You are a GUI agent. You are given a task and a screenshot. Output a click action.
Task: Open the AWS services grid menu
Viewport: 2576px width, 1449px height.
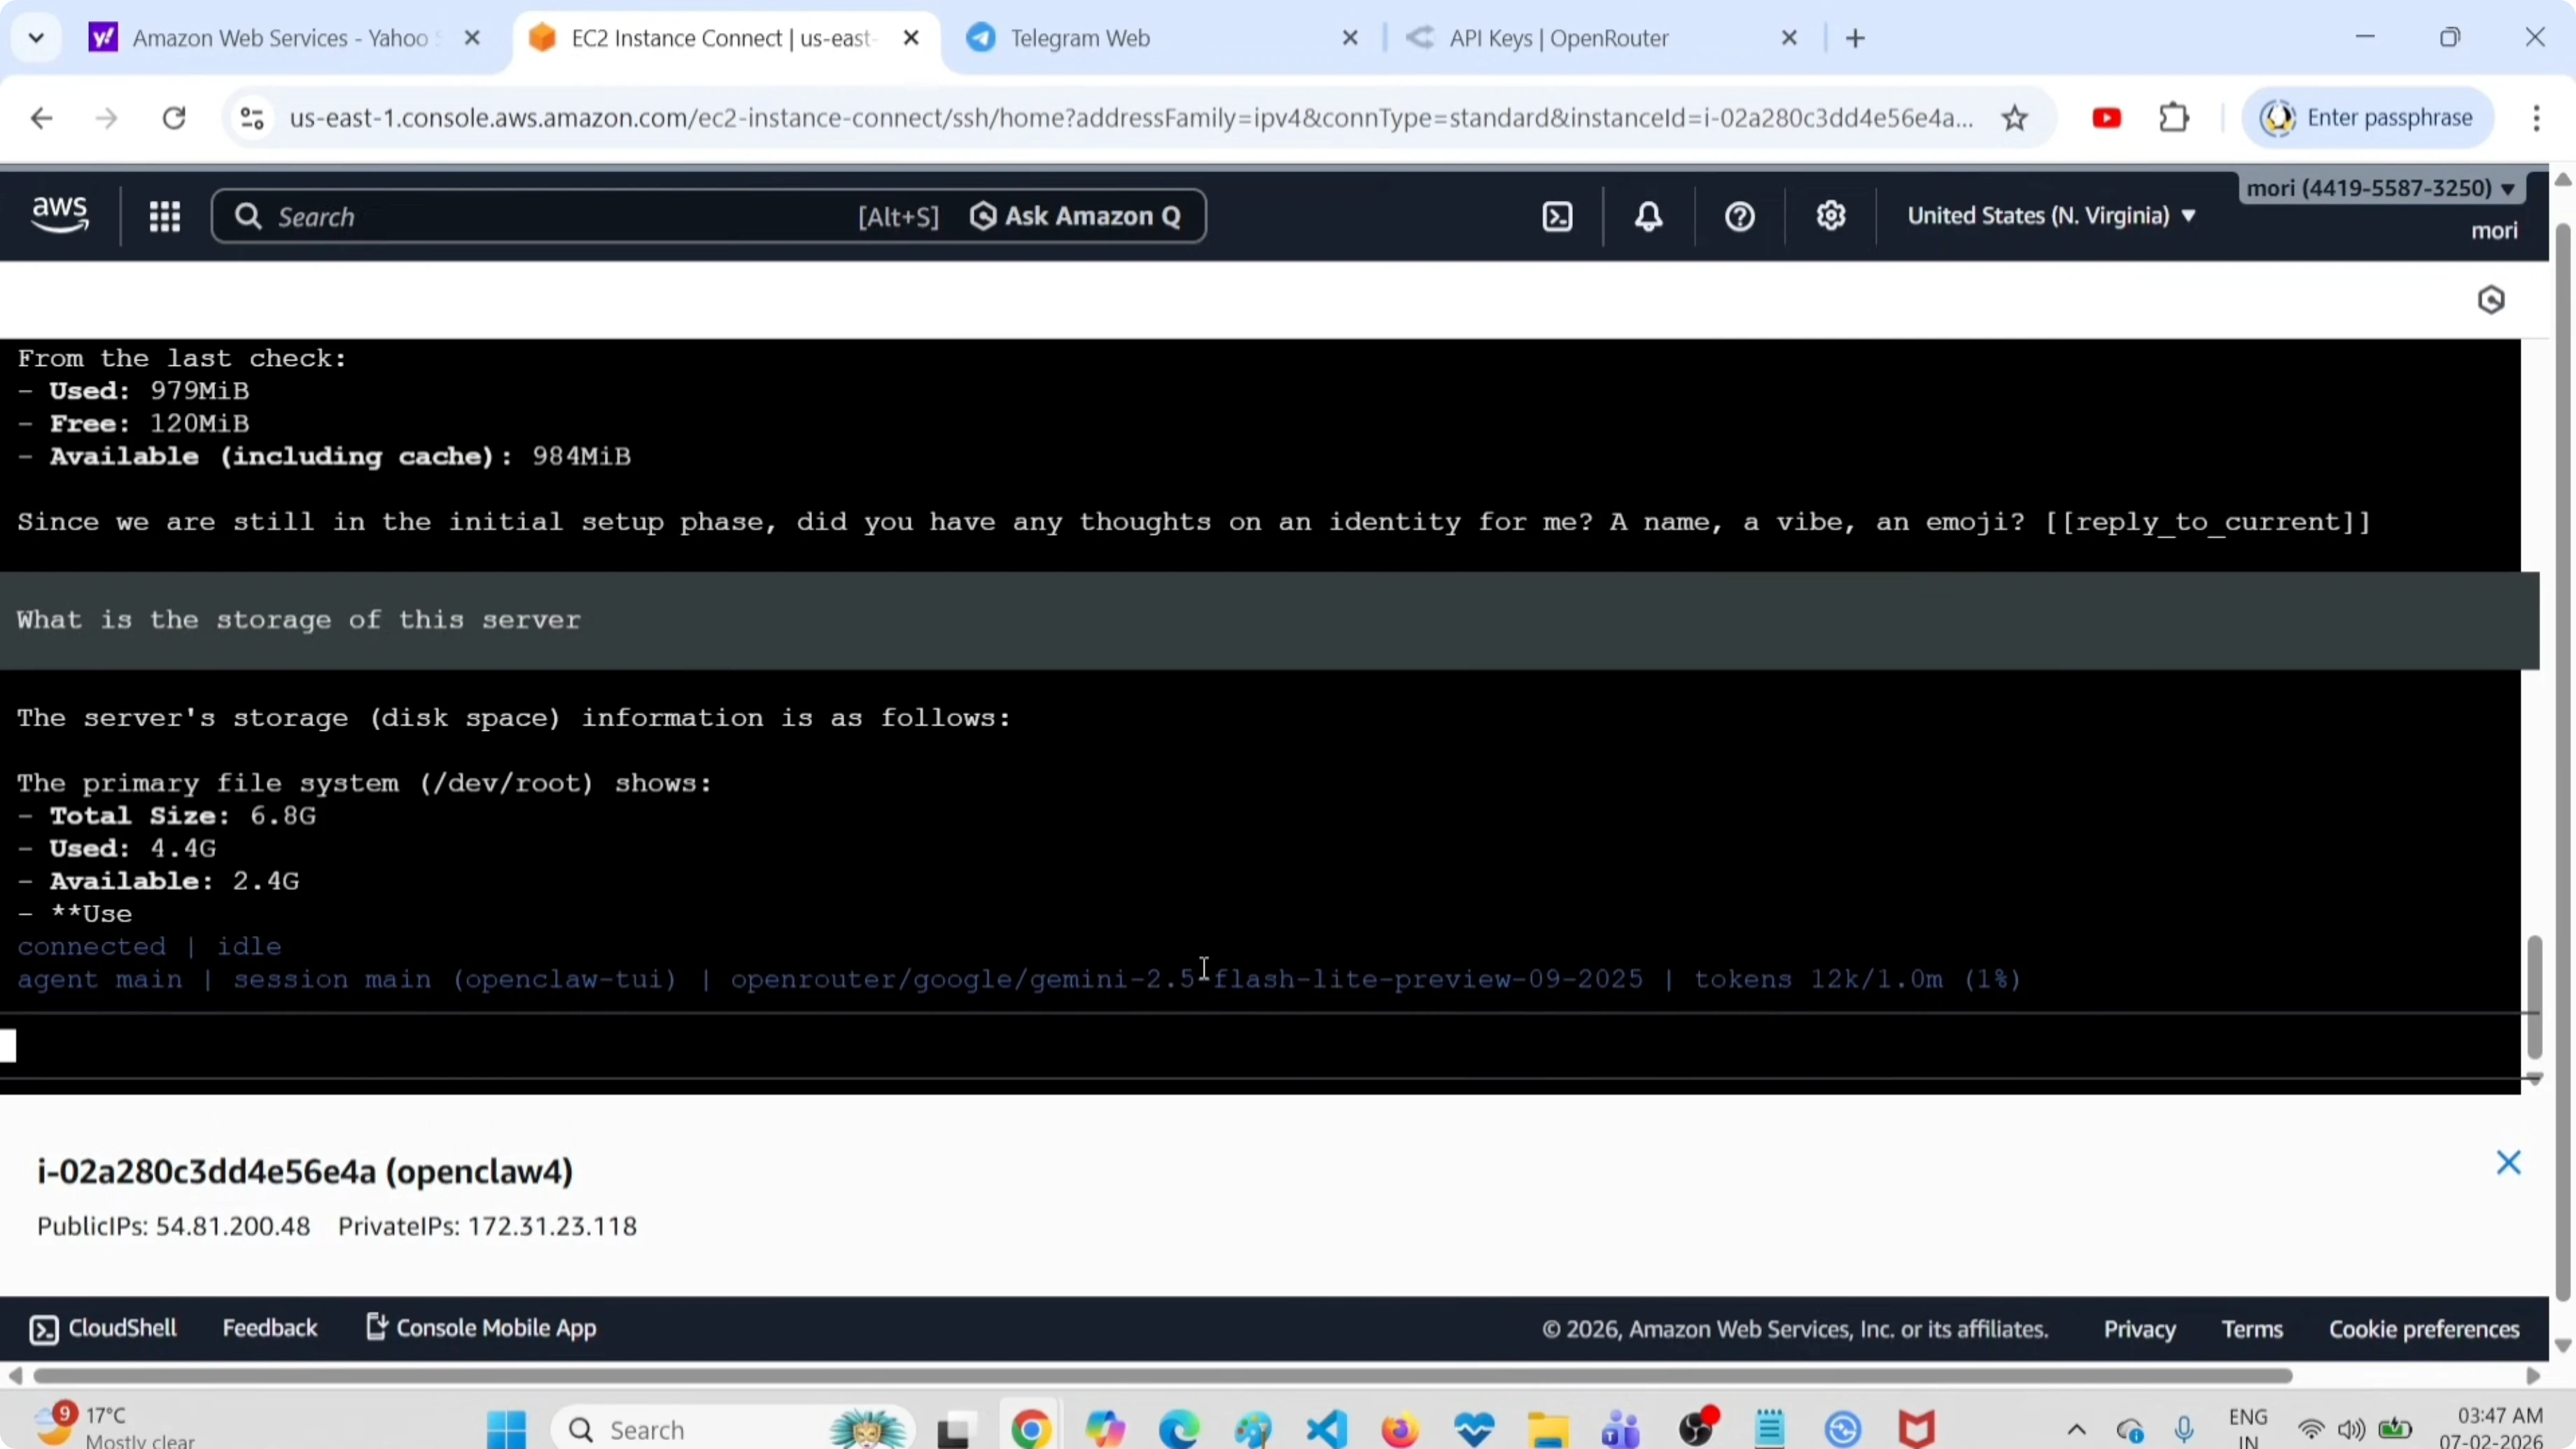point(165,215)
